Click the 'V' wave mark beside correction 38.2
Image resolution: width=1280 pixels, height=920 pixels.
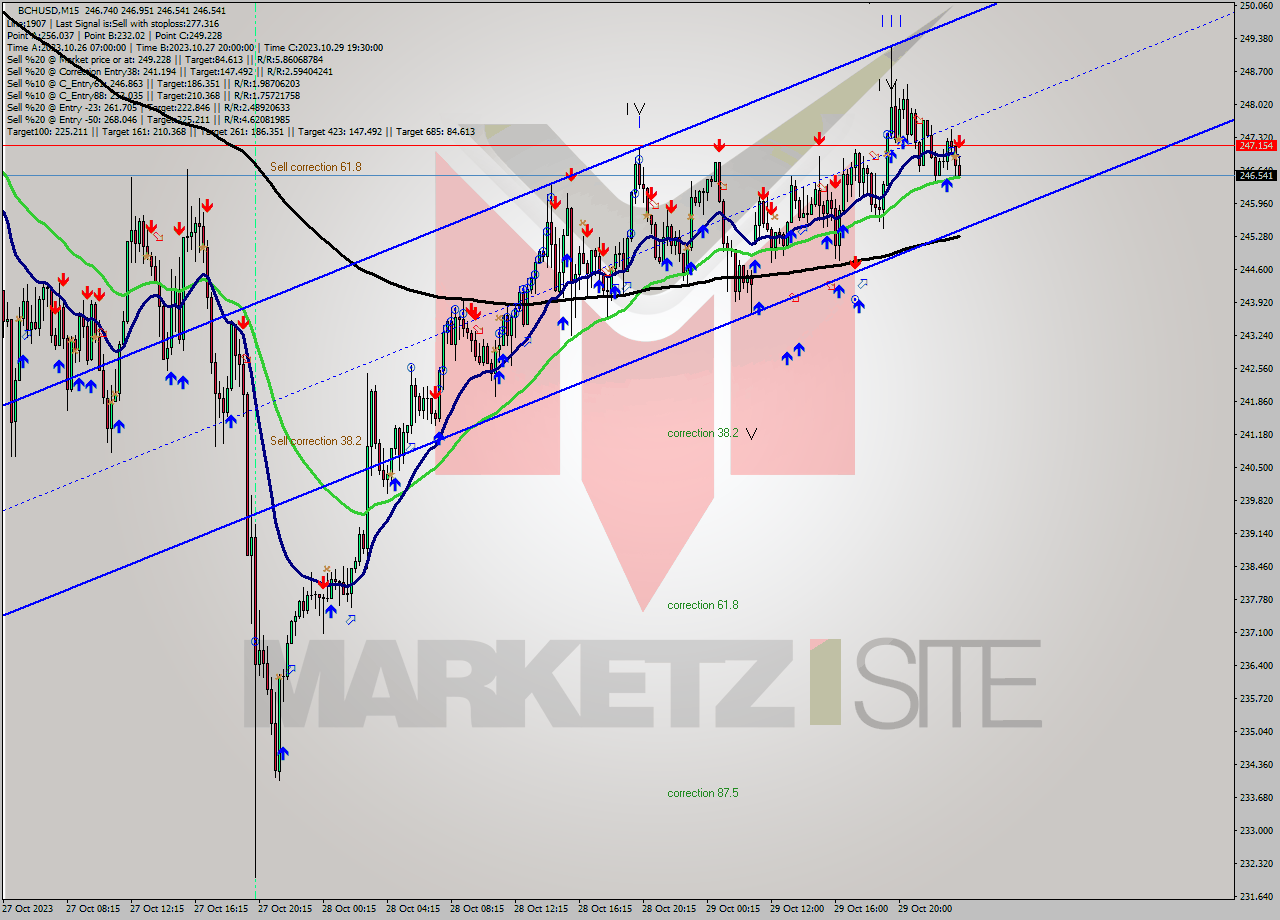[x=751, y=433]
